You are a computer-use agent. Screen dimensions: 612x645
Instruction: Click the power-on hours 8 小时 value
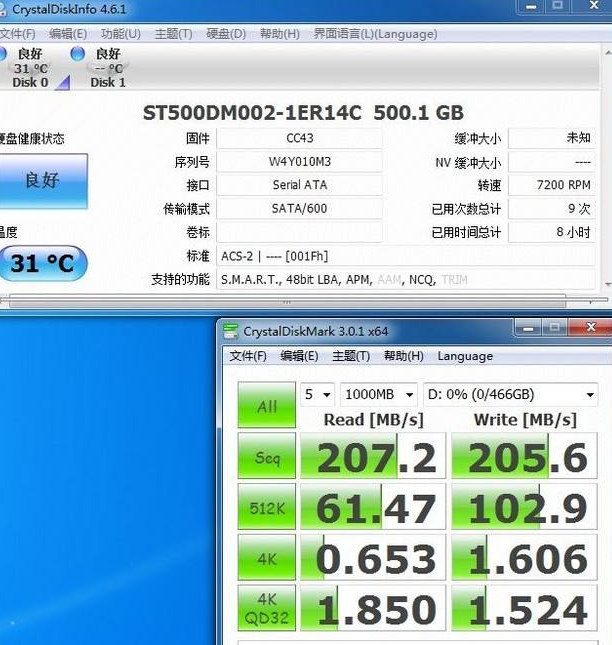[552, 232]
